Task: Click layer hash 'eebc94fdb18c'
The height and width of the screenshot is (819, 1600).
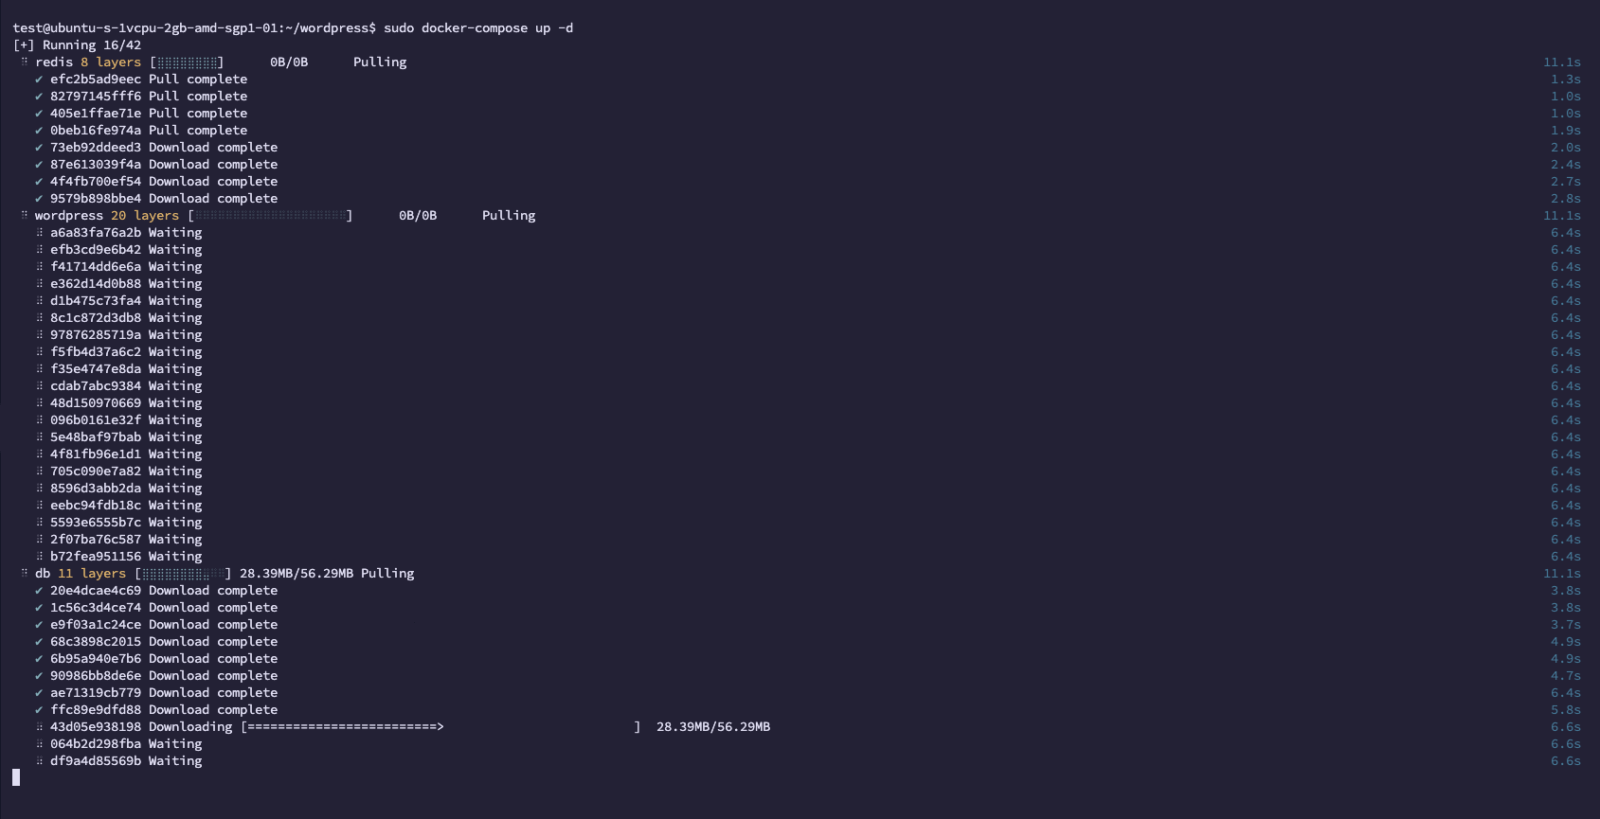Action: click(x=96, y=505)
